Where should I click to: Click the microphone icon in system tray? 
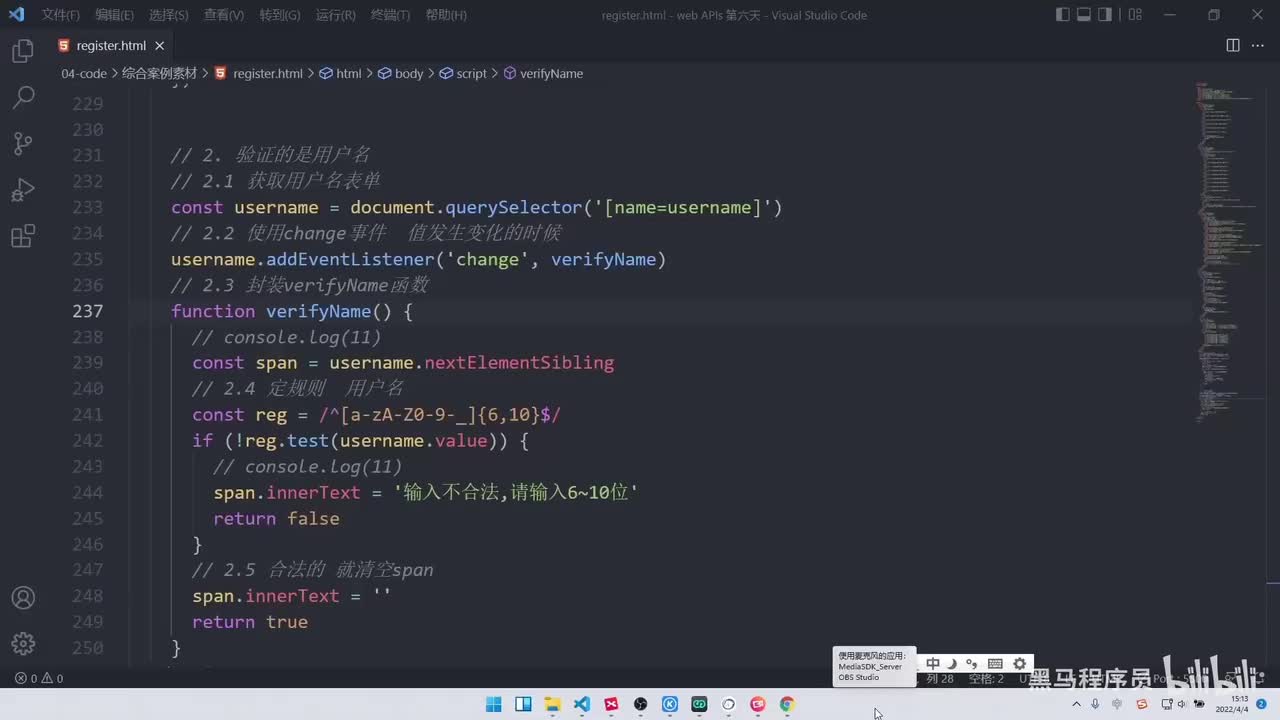[x=1095, y=704]
